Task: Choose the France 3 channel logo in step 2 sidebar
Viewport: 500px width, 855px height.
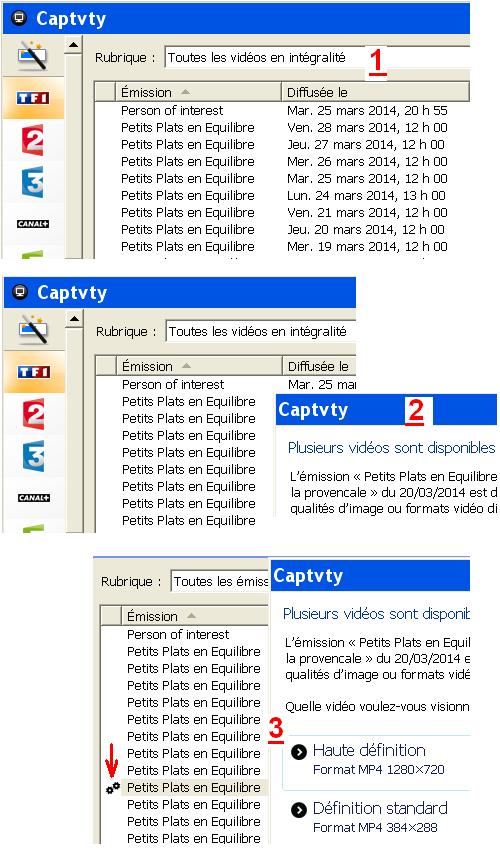Action: (x=34, y=456)
